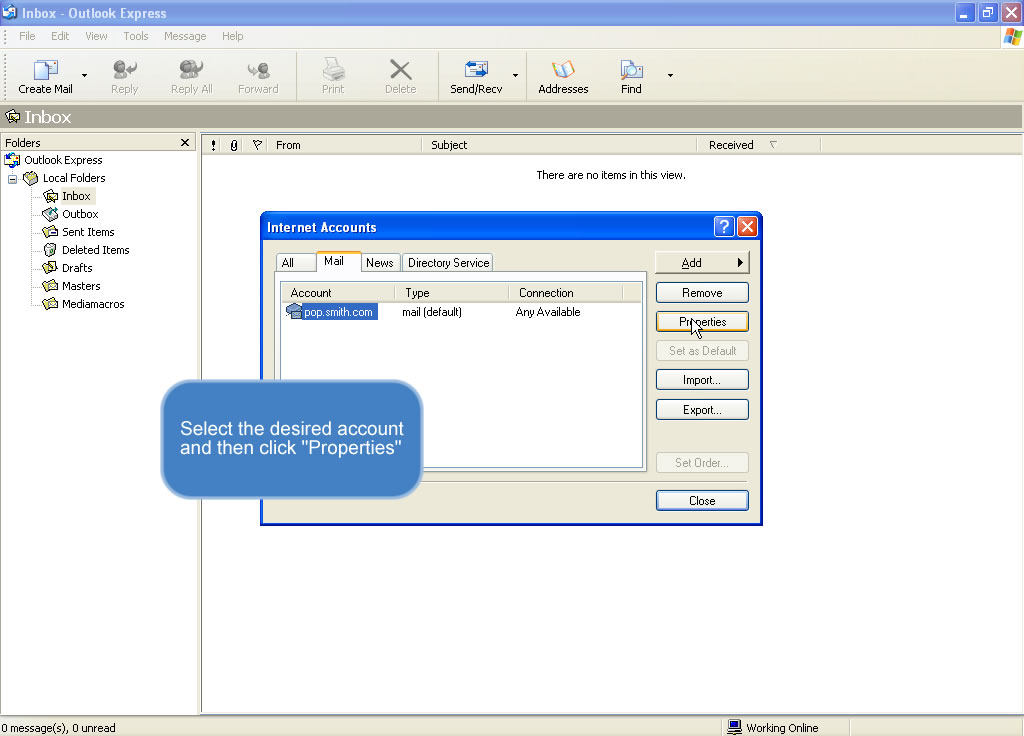Switch to the Directory Service tab
Image resolution: width=1024 pixels, height=736 pixels.
pos(448,263)
